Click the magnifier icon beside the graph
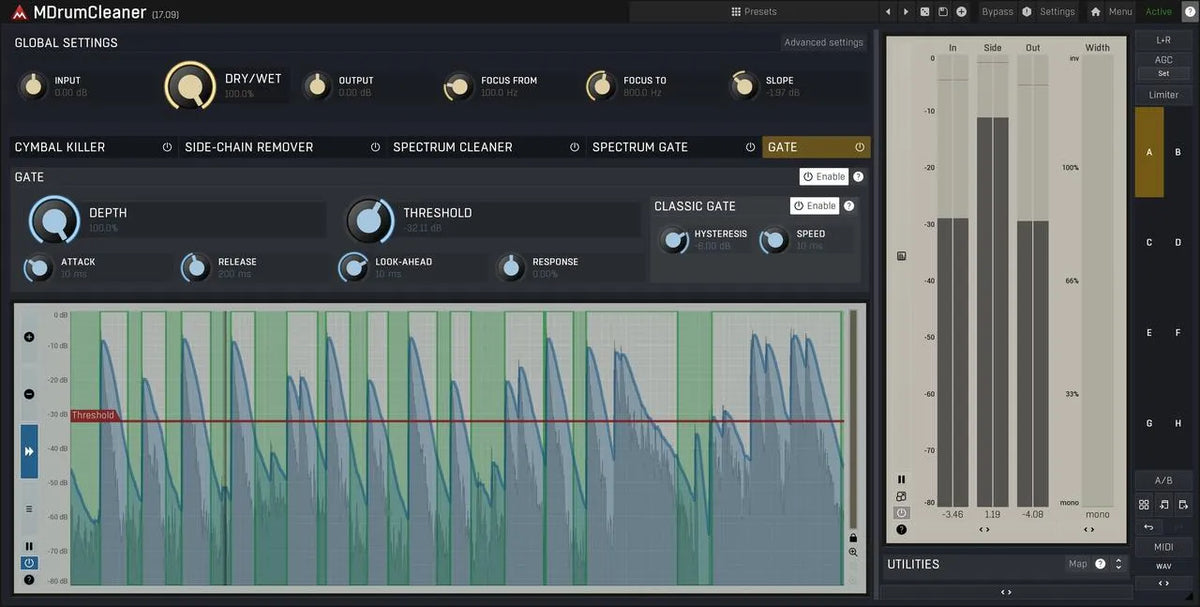Viewport: 1200px width, 607px height. pyautogui.click(x=853, y=552)
